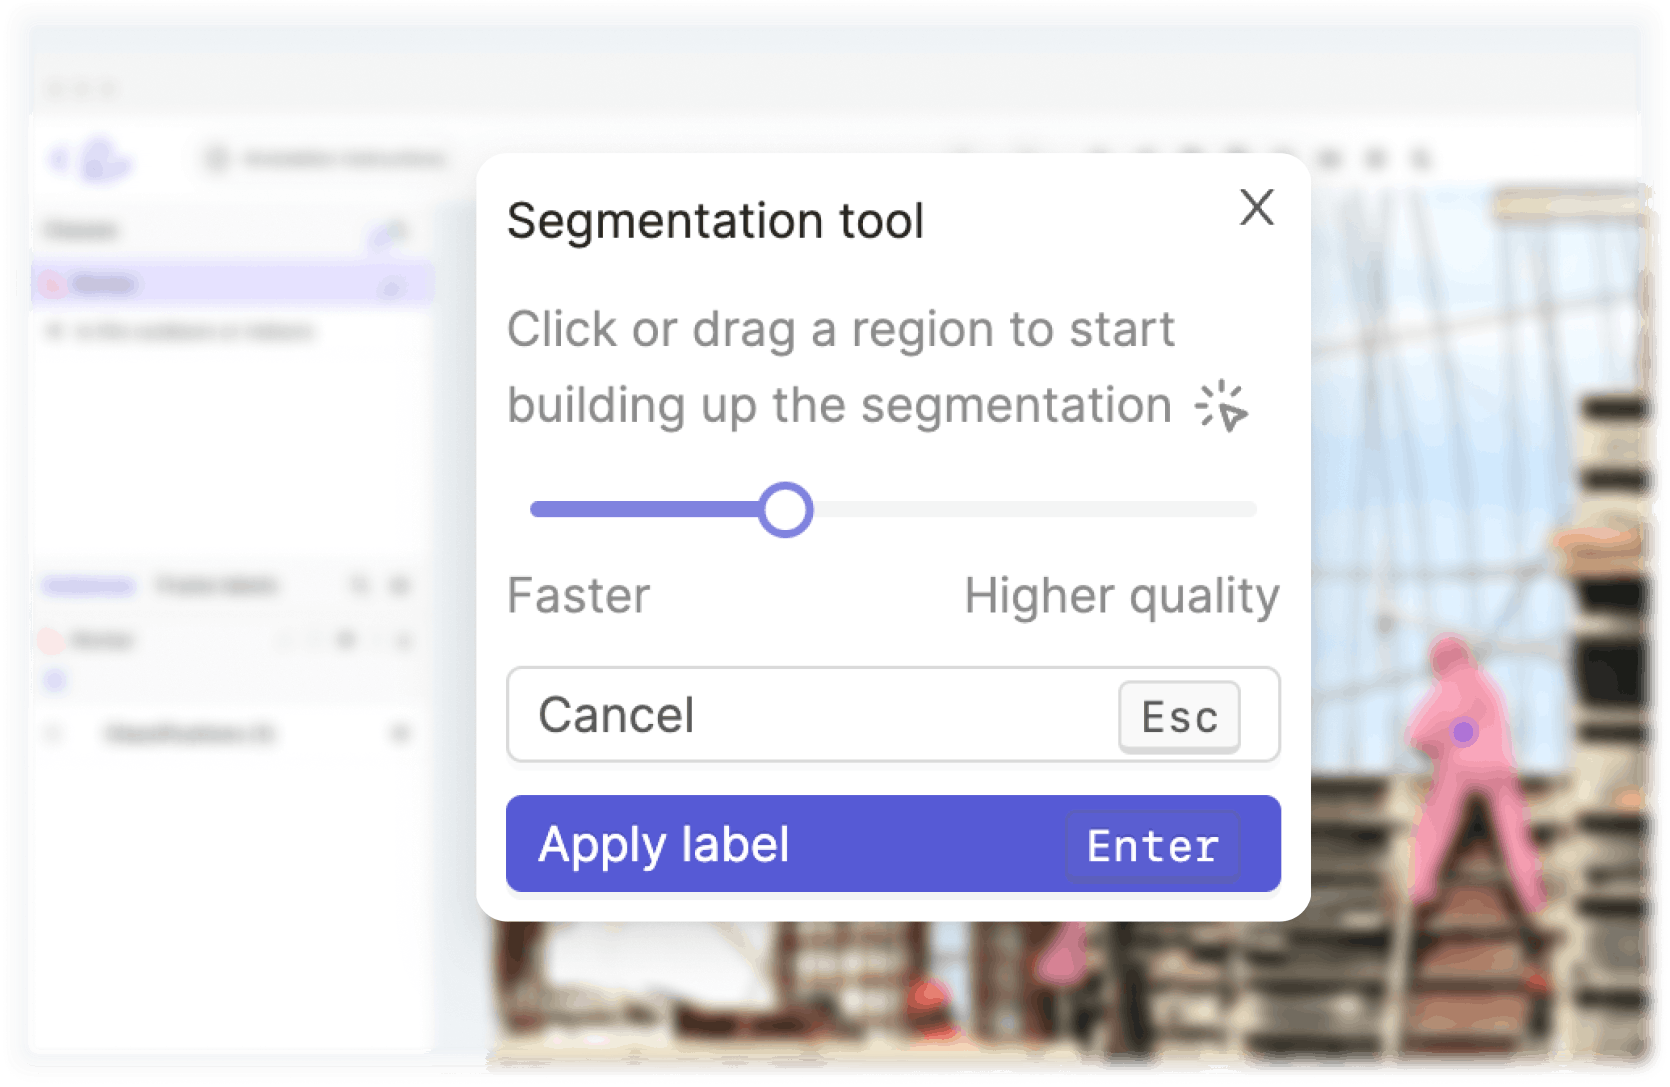The height and width of the screenshot is (1087, 1670).
Task: Click the speed-quality slider handle
Action: pos(786,510)
